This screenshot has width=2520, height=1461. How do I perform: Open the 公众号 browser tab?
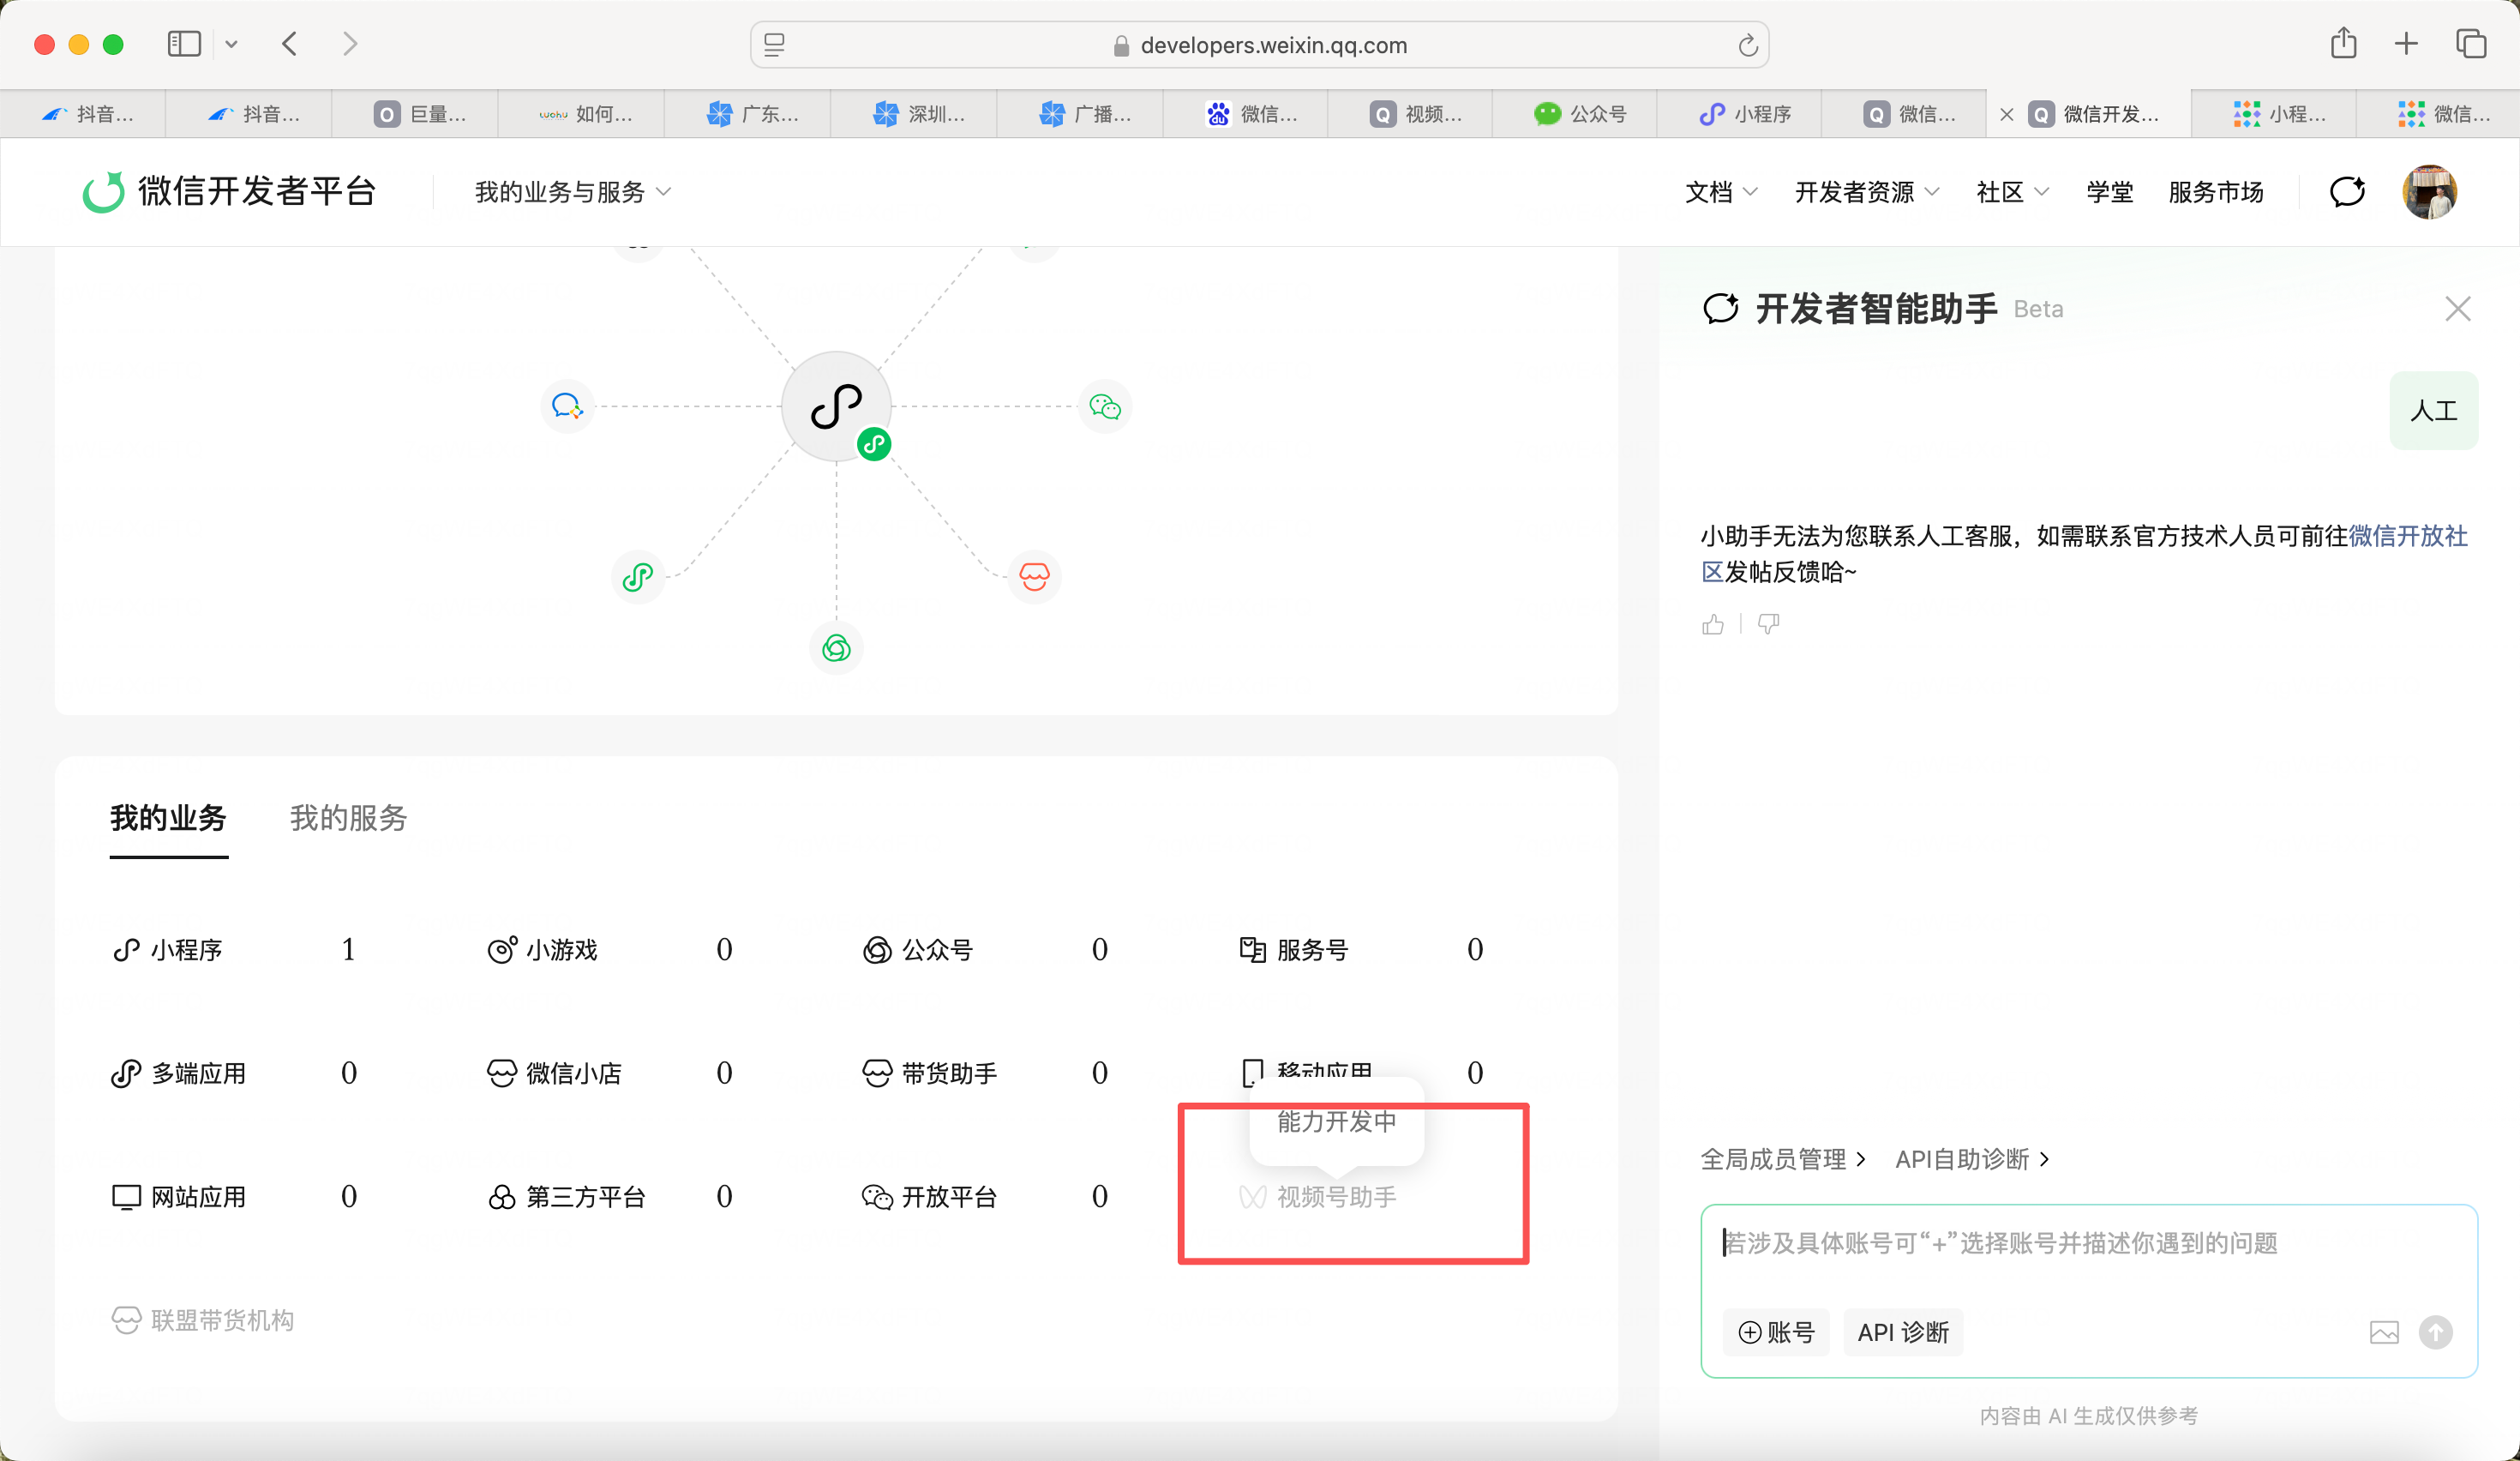1581,114
